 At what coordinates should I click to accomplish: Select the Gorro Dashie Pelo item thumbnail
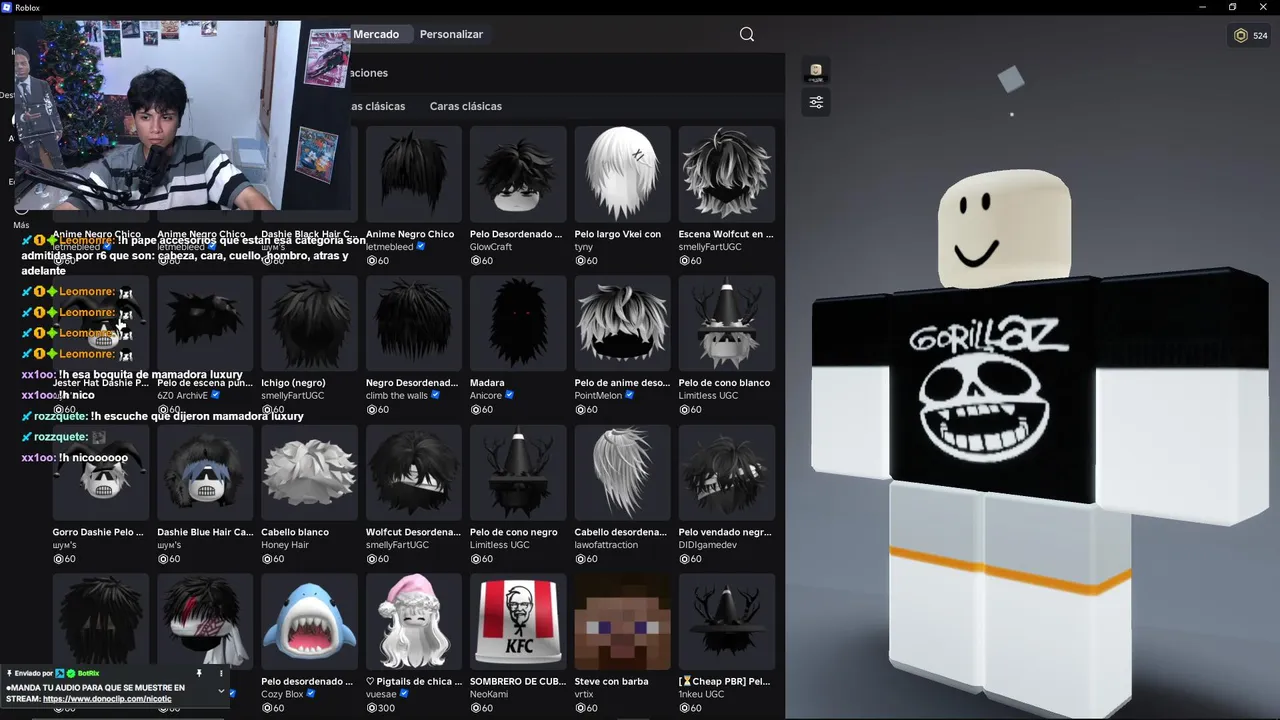[x=101, y=472]
